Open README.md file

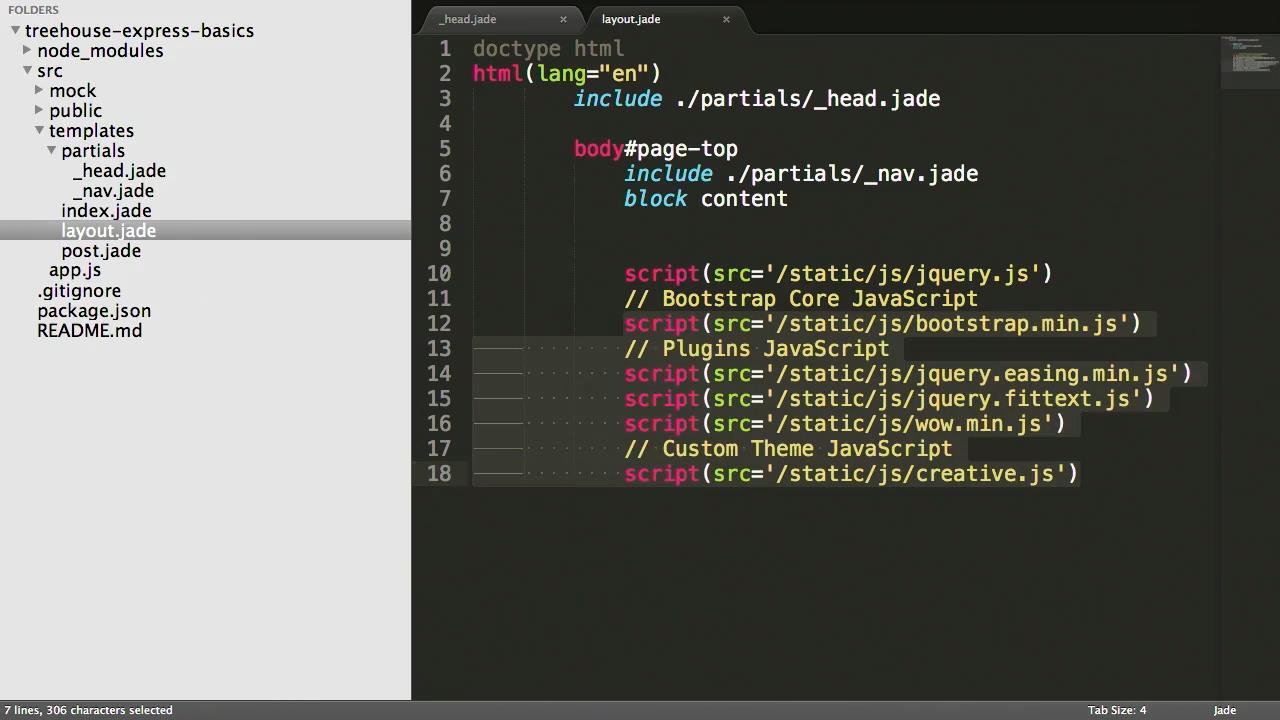tap(89, 331)
